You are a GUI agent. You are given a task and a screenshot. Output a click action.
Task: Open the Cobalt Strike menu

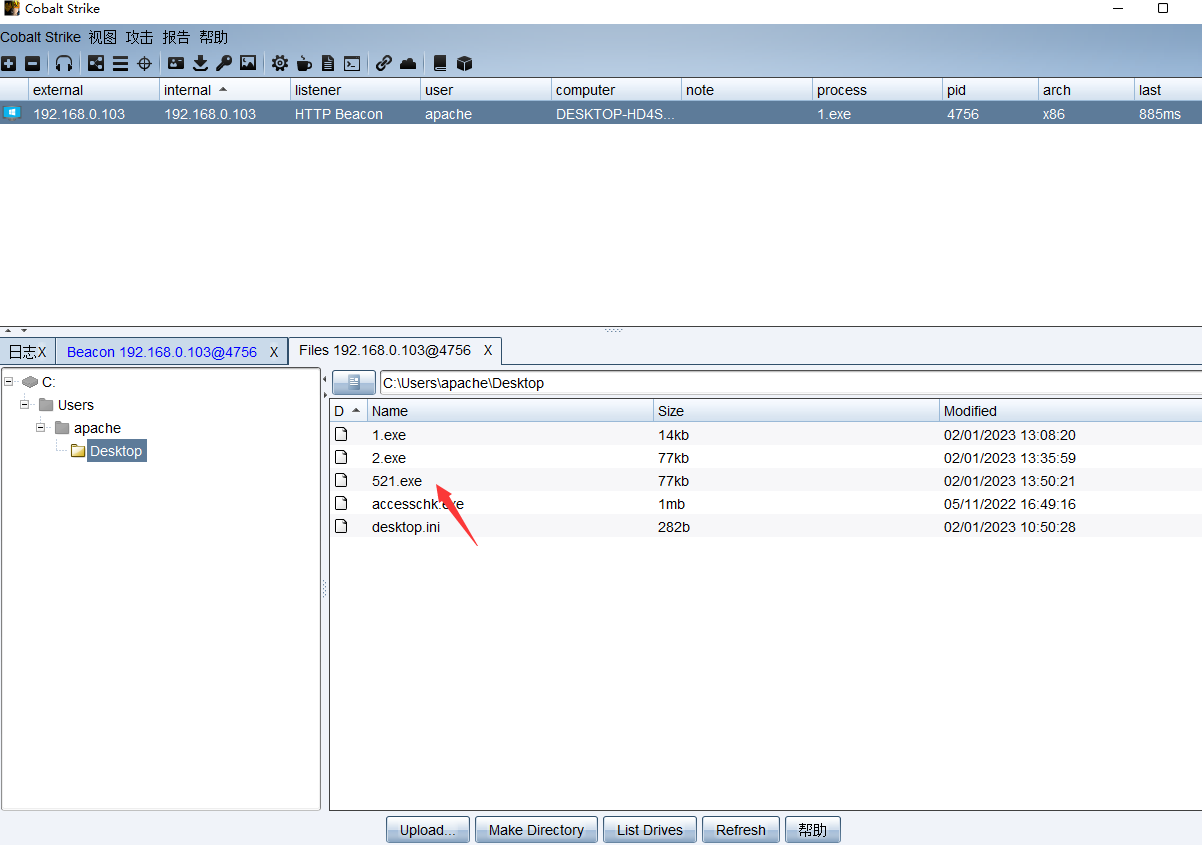(x=41, y=37)
